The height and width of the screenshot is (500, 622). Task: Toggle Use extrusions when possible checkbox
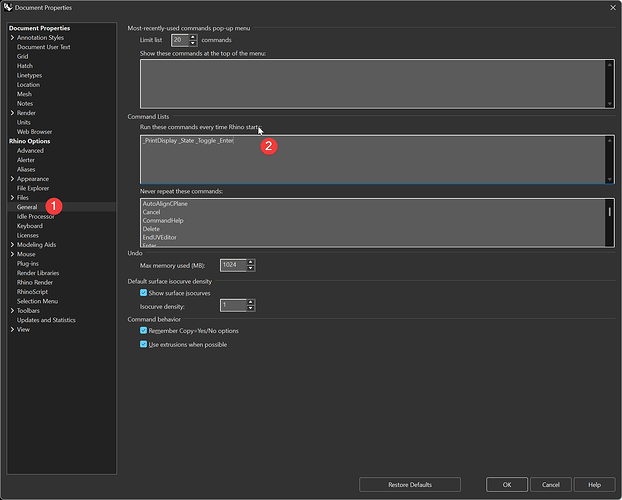pyautogui.click(x=144, y=344)
